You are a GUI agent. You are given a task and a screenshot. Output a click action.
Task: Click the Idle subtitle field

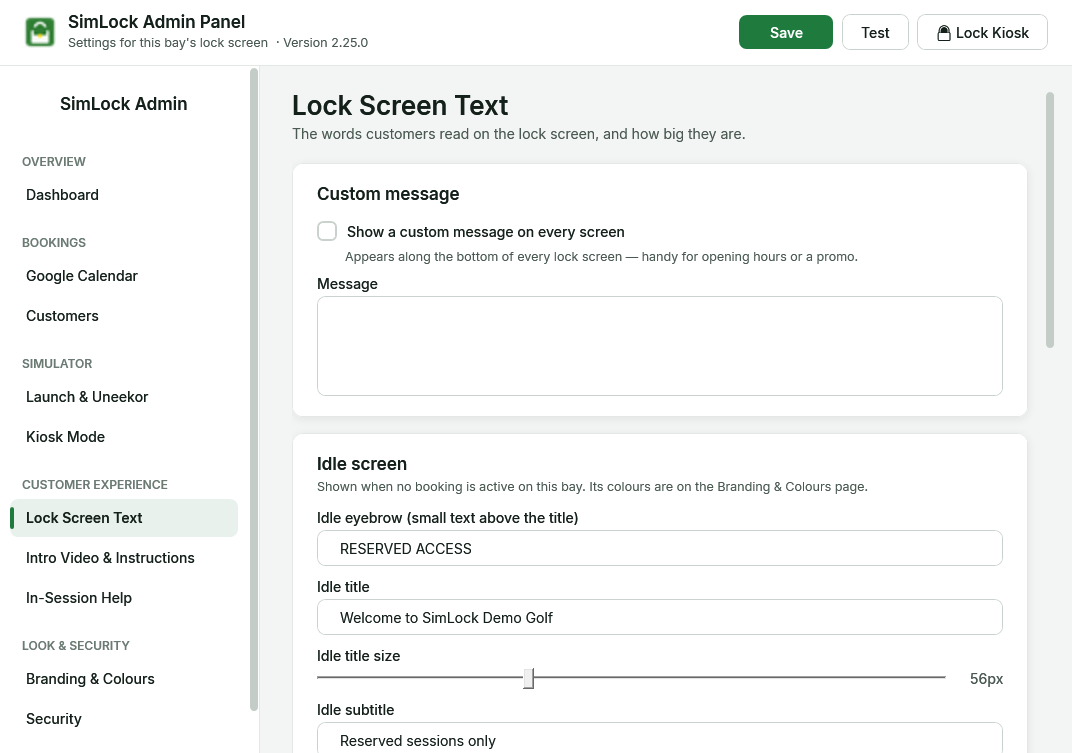pyautogui.click(x=660, y=738)
